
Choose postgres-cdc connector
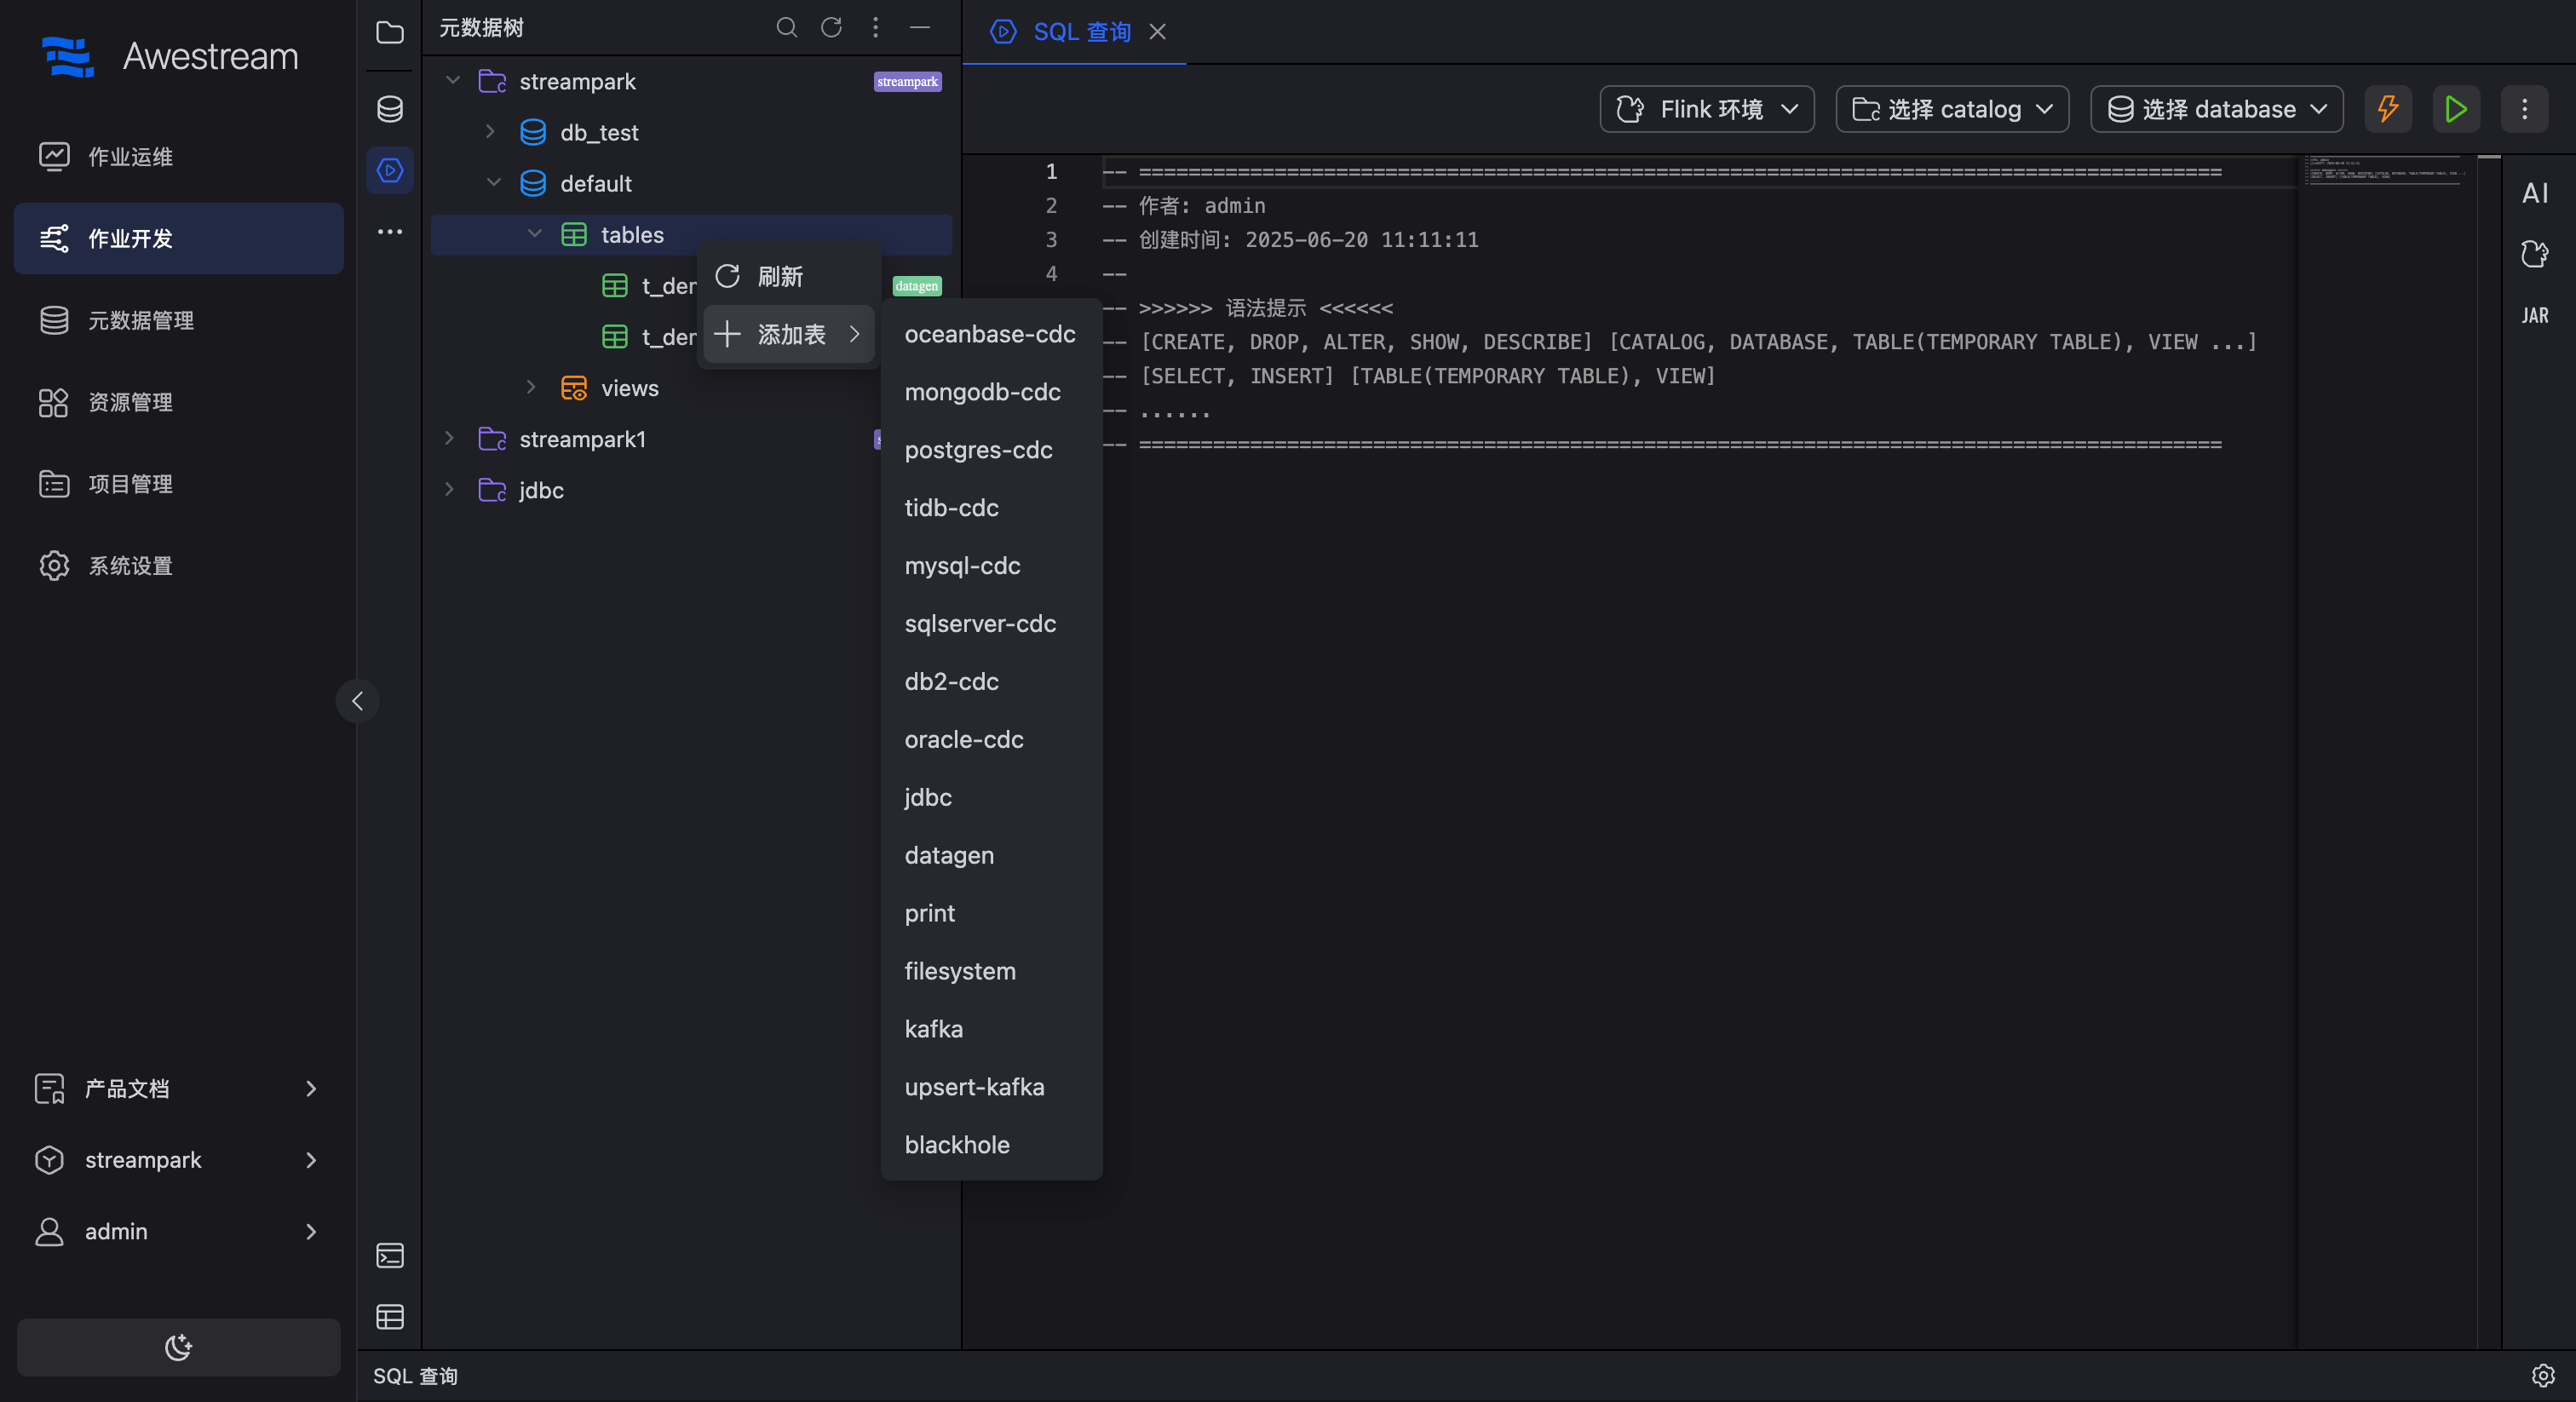click(x=991, y=450)
